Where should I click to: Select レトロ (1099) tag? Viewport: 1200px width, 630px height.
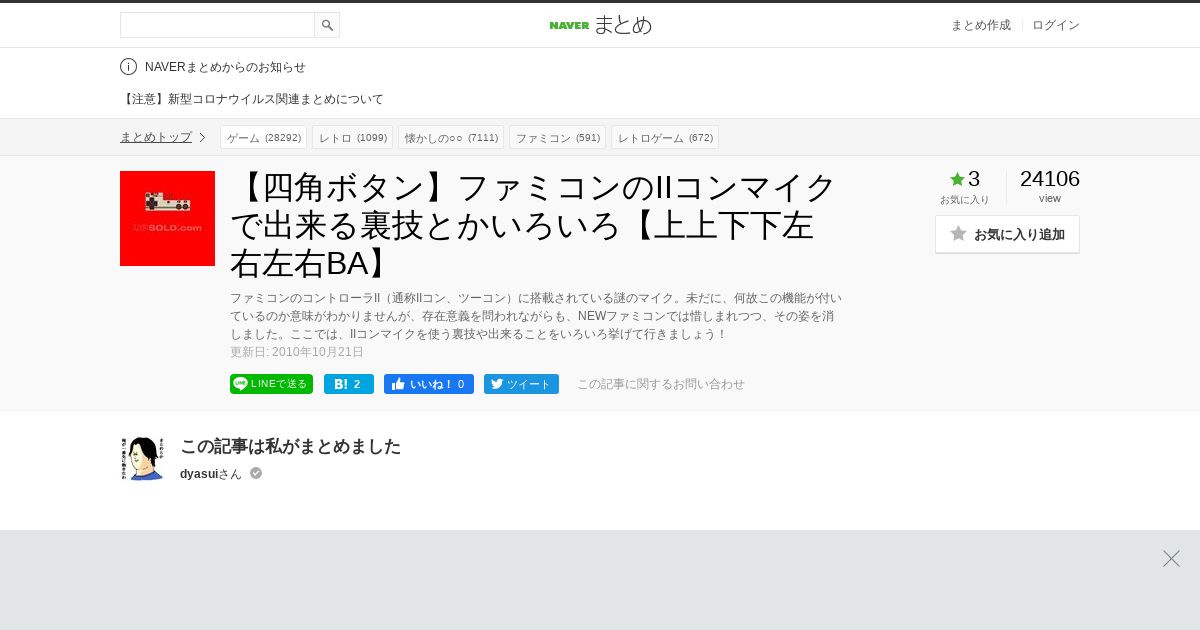tap(352, 137)
